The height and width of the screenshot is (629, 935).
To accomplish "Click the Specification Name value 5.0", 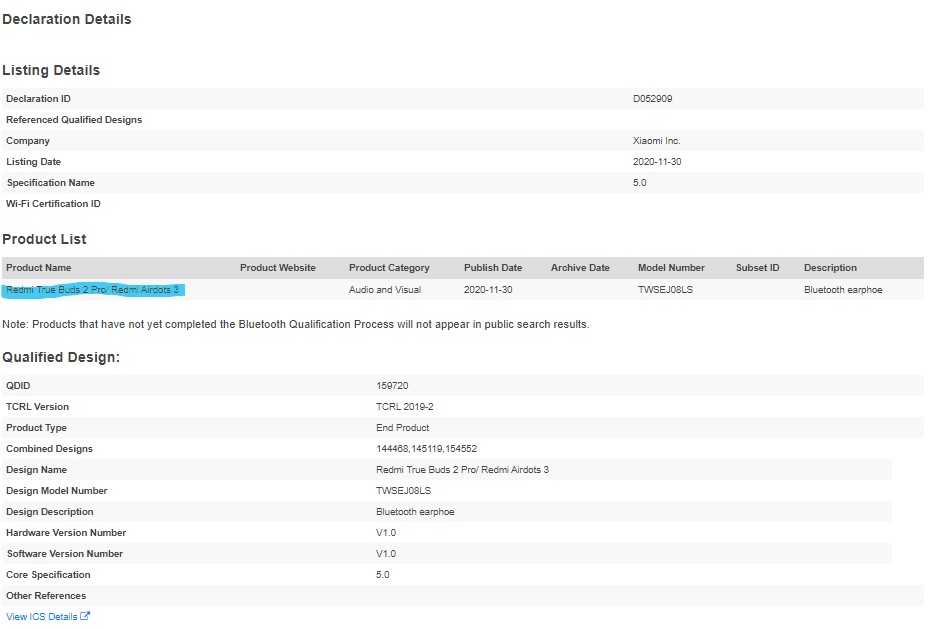I will tap(640, 182).
